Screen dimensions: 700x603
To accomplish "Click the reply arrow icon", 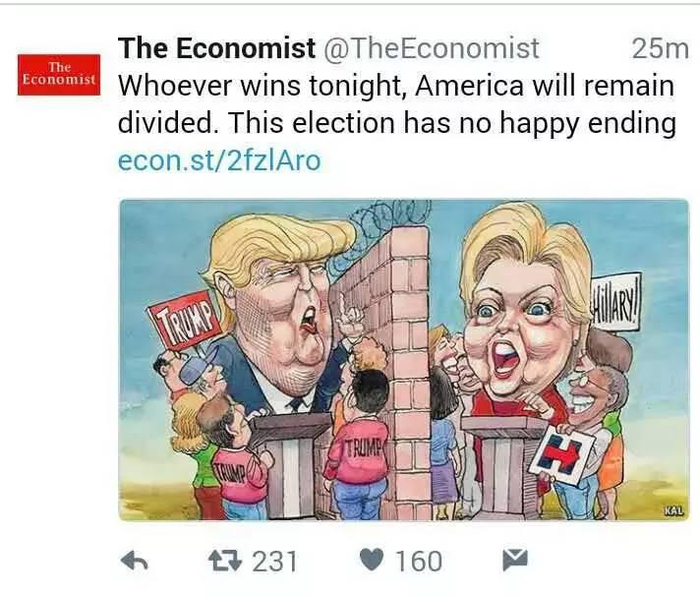I will point(135,561).
